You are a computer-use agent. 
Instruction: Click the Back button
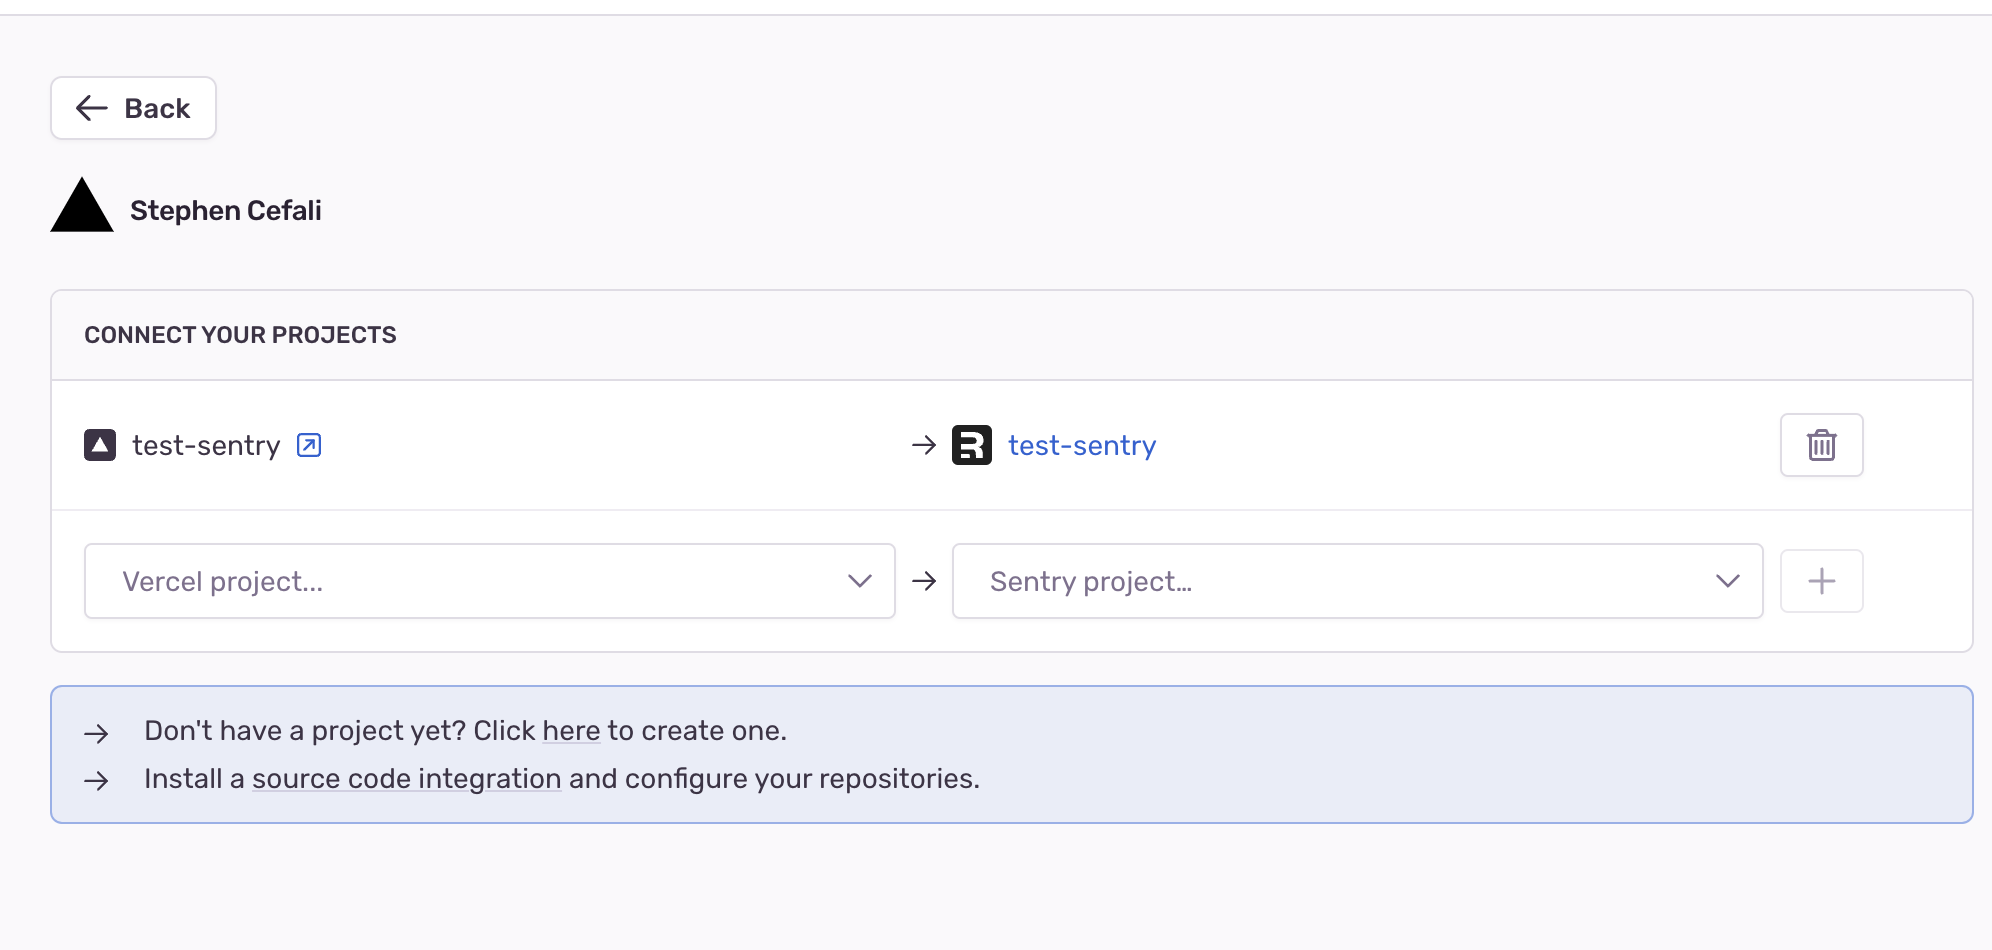coord(133,108)
